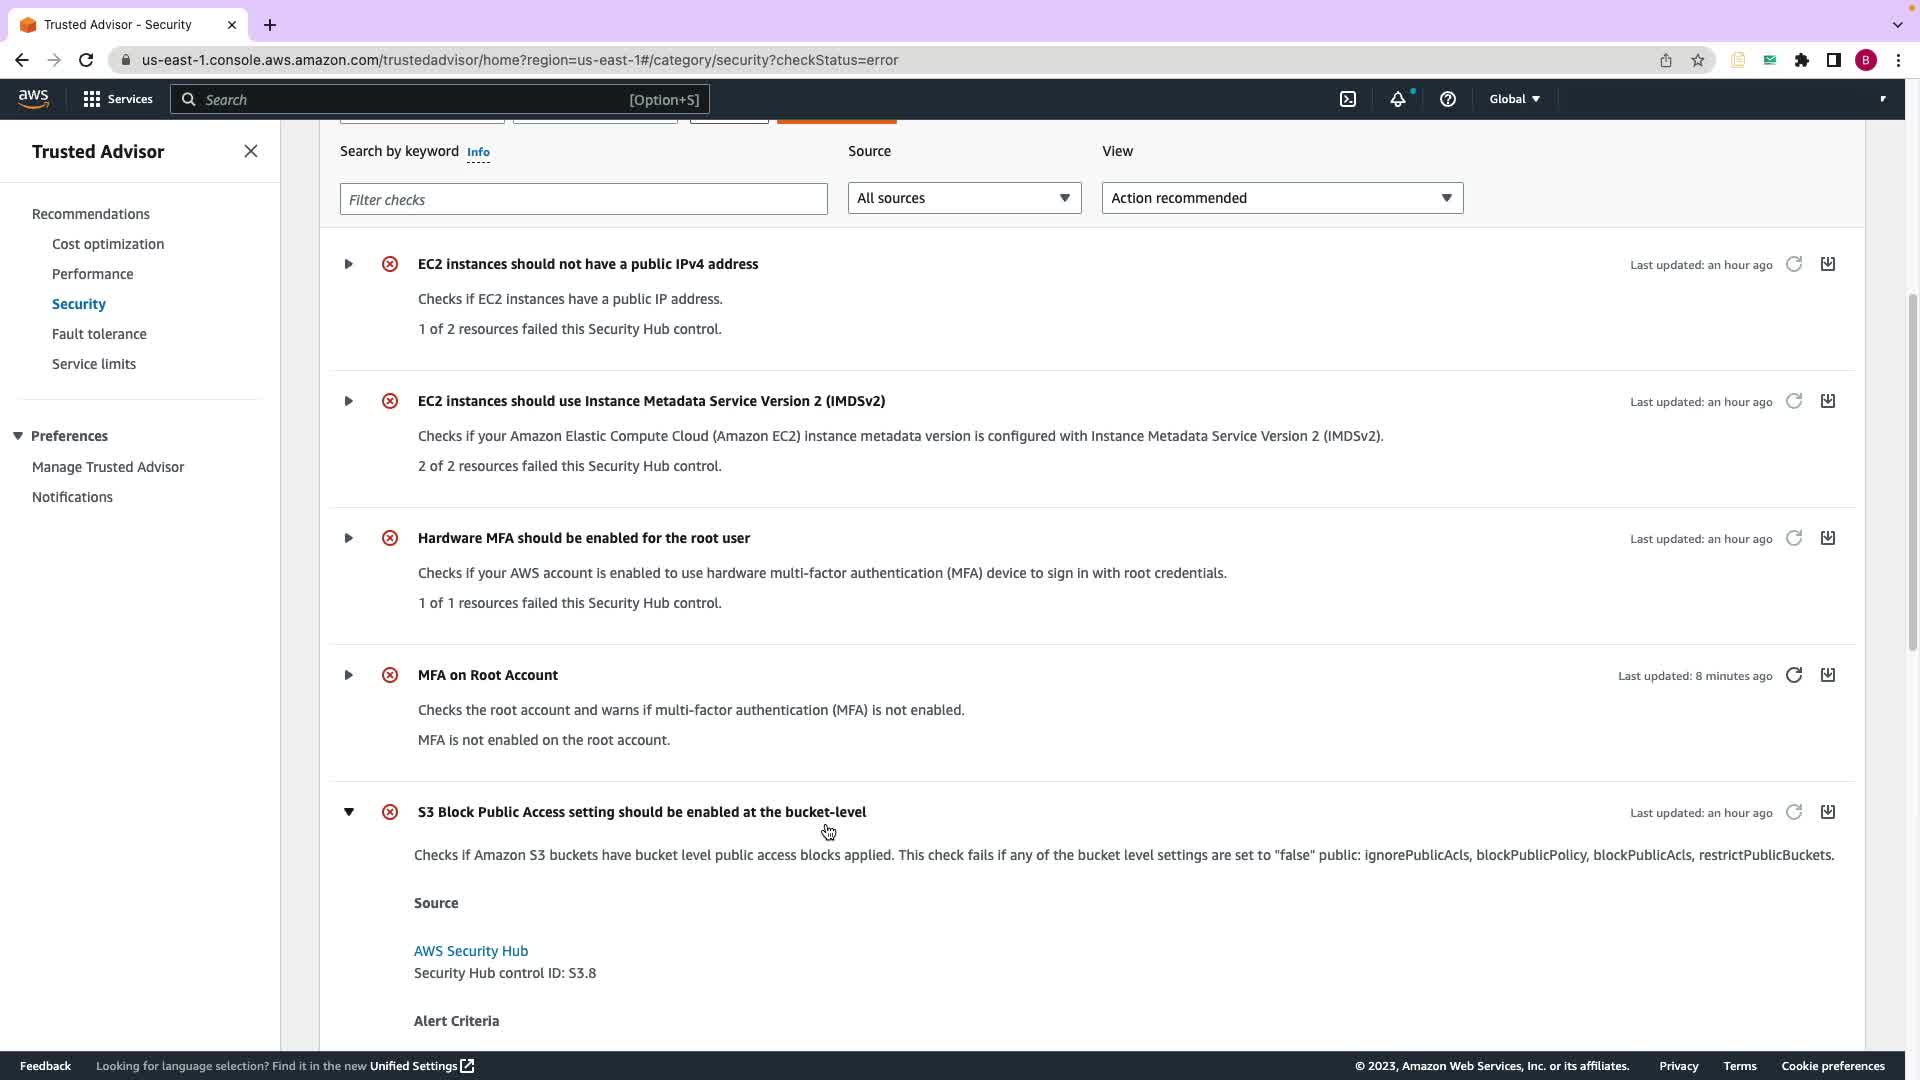The width and height of the screenshot is (1920, 1080).
Task: Close the Trusted Advisor side panel
Action: (251, 151)
